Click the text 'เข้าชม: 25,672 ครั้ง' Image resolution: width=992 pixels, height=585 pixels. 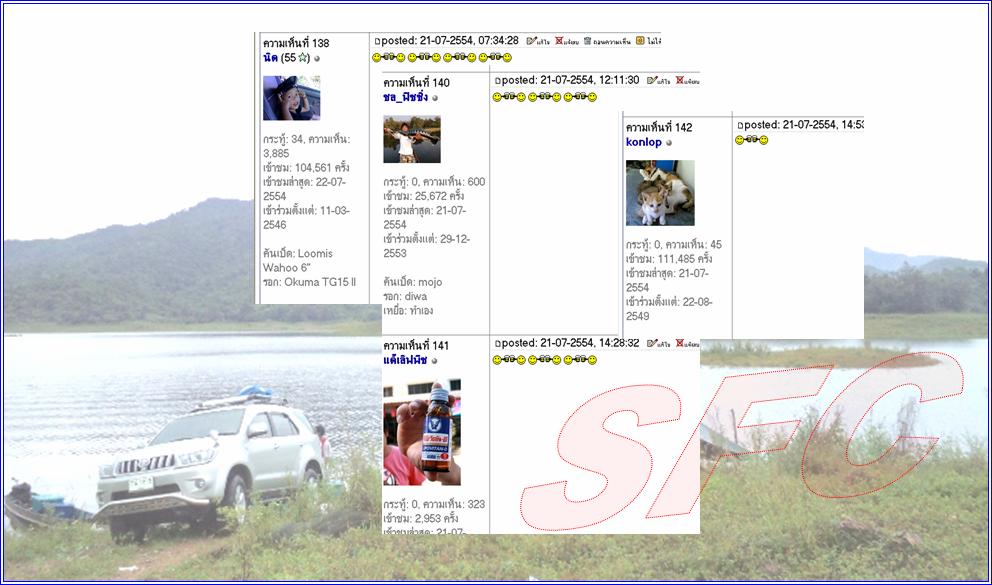point(423,196)
